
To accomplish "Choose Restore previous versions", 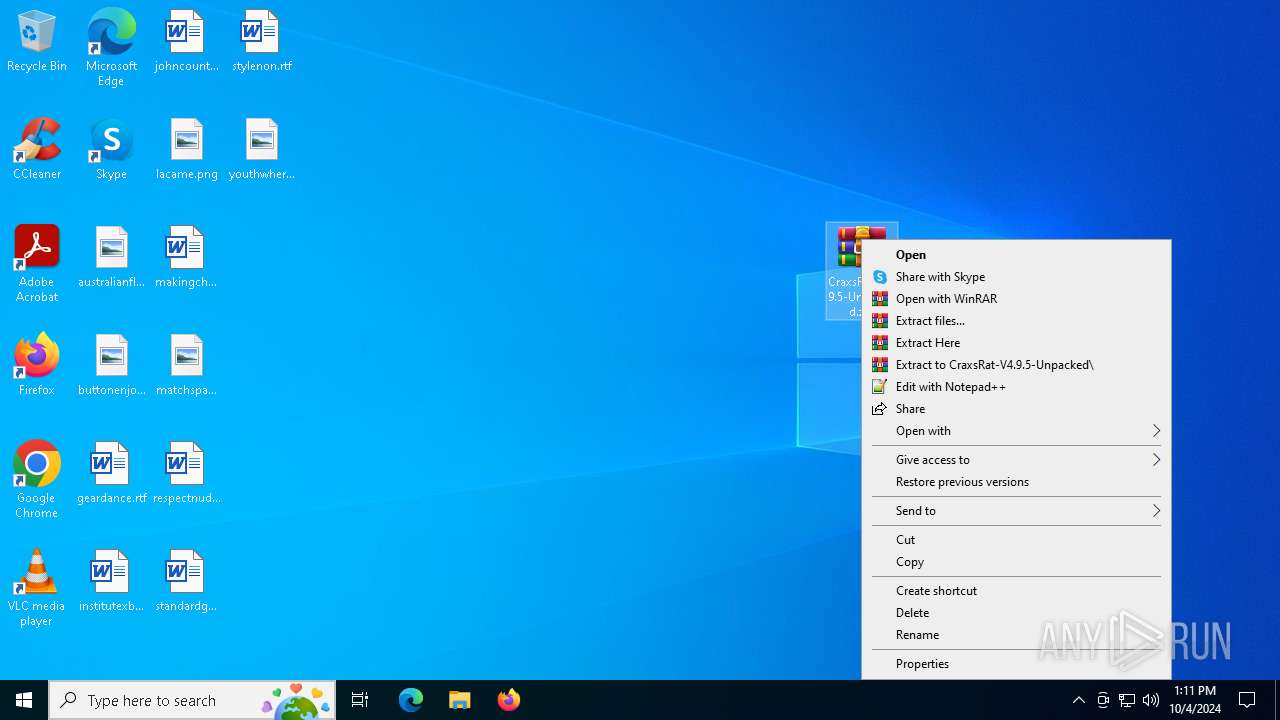I will [1016, 482].
